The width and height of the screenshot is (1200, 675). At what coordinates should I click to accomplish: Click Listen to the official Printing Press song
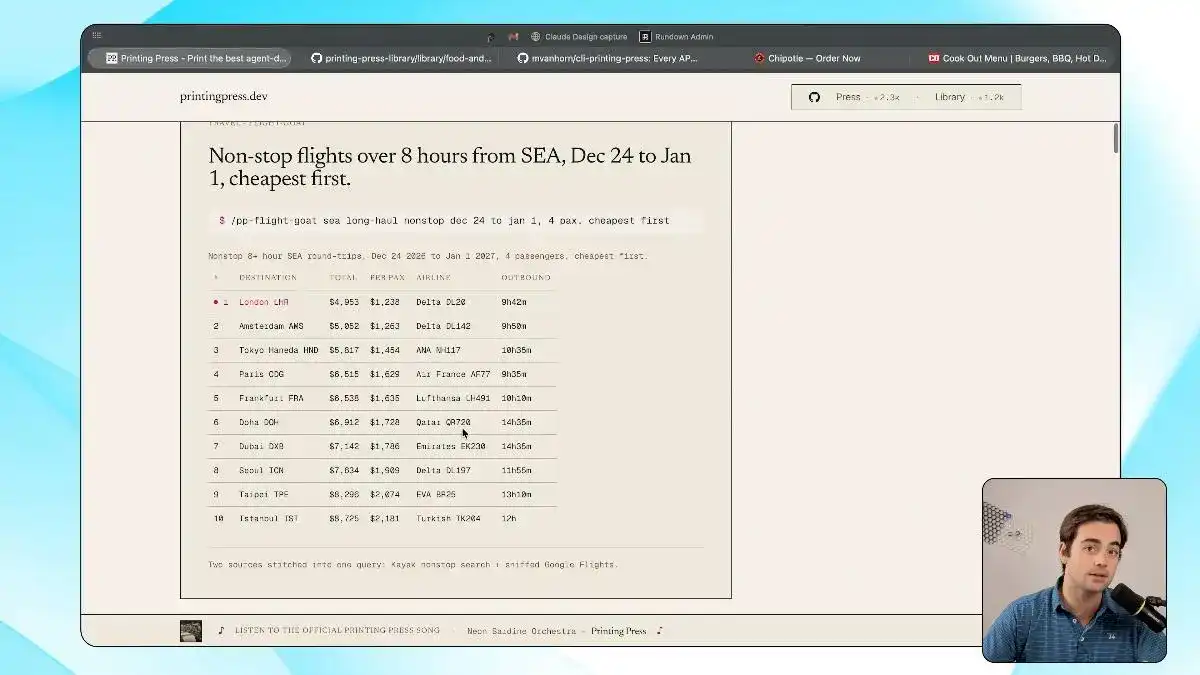pyautogui.click(x=337, y=631)
